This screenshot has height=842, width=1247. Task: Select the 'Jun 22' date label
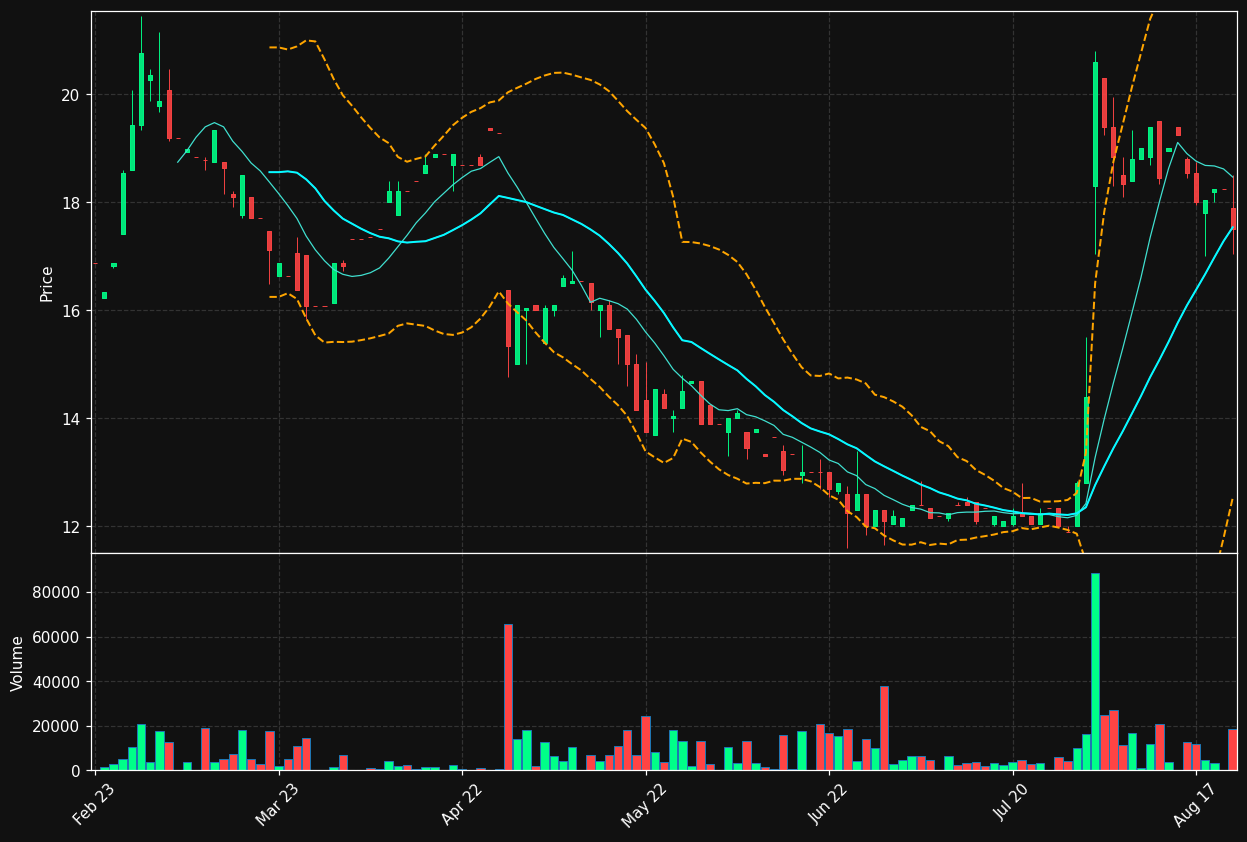(829, 804)
